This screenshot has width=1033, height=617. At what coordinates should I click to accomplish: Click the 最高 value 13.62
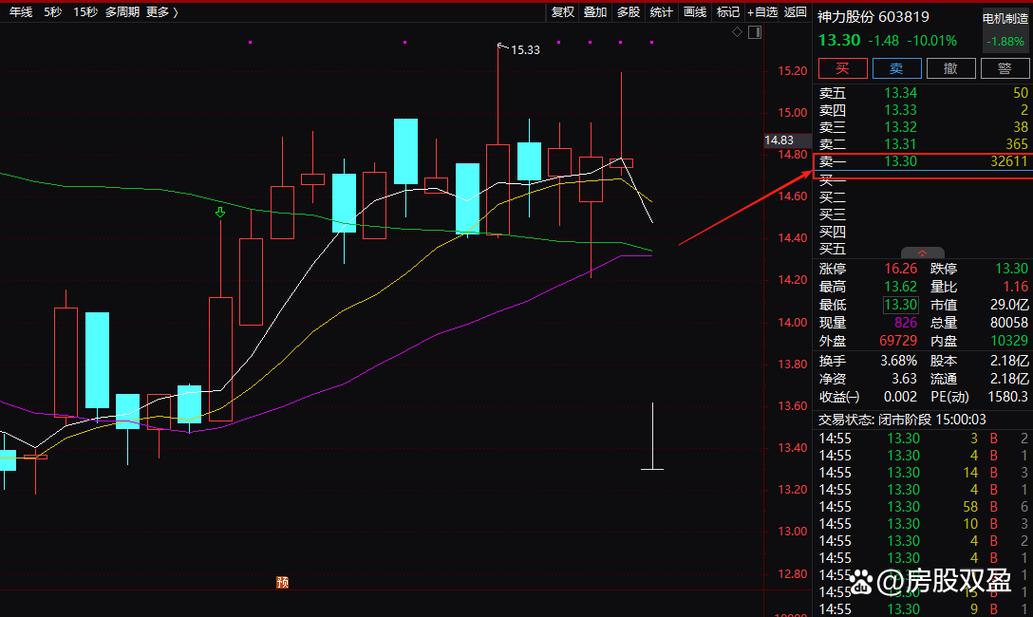coord(901,286)
